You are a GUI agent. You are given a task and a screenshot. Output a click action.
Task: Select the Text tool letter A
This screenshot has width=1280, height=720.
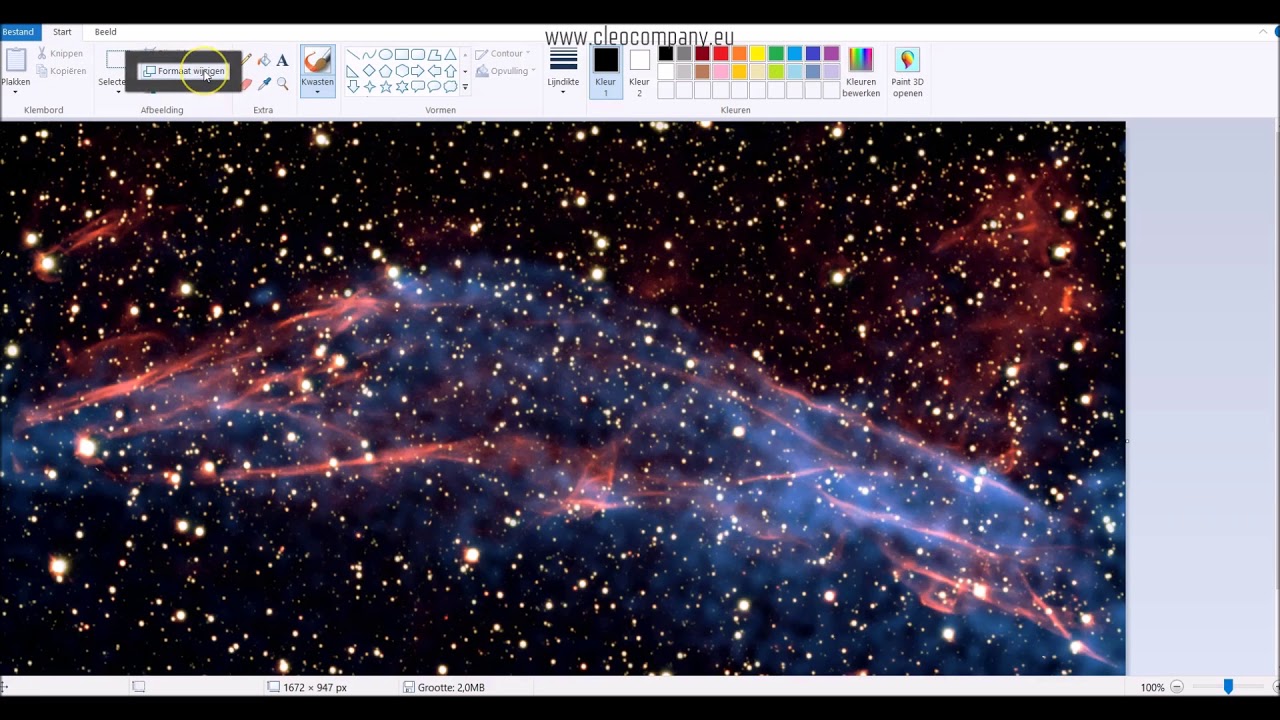282,61
